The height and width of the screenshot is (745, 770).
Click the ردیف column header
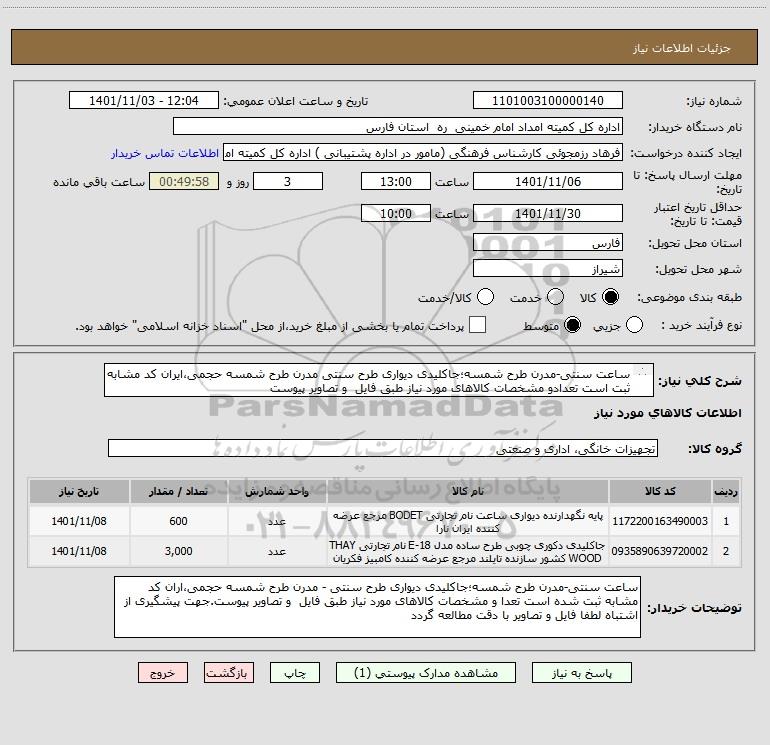726,492
